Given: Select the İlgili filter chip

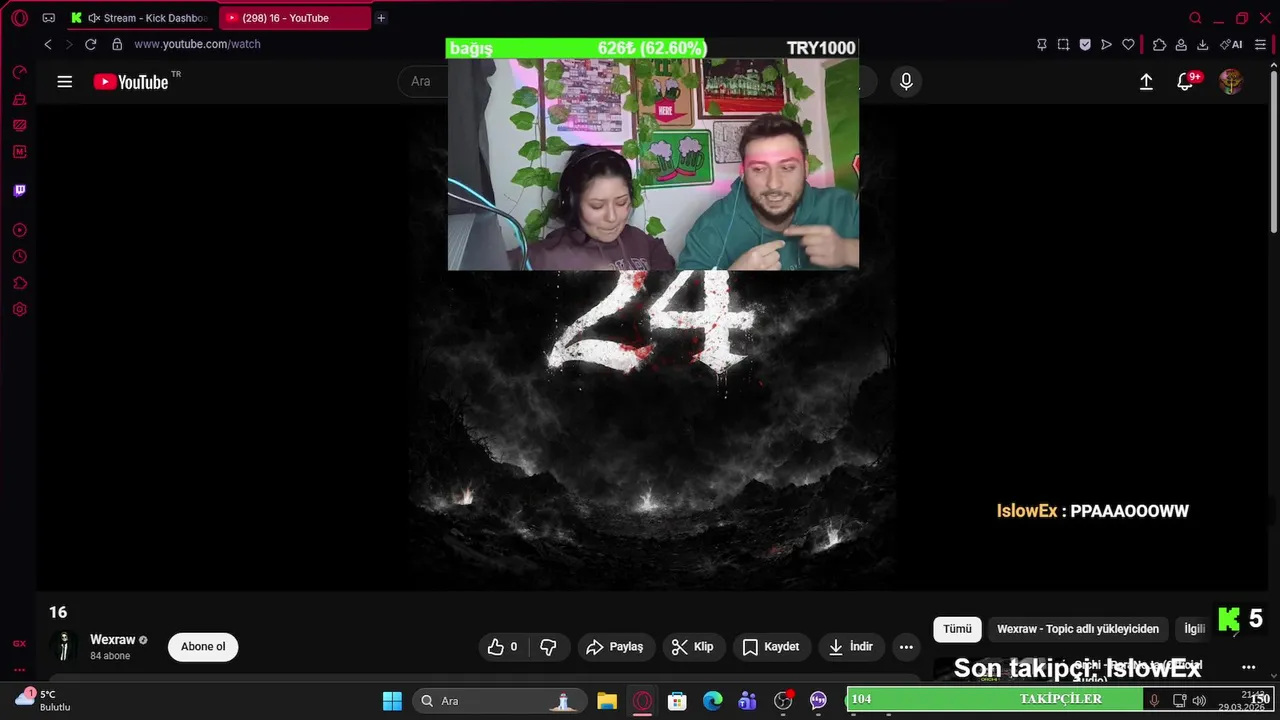Looking at the screenshot, I should pyautogui.click(x=1194, y=629).
